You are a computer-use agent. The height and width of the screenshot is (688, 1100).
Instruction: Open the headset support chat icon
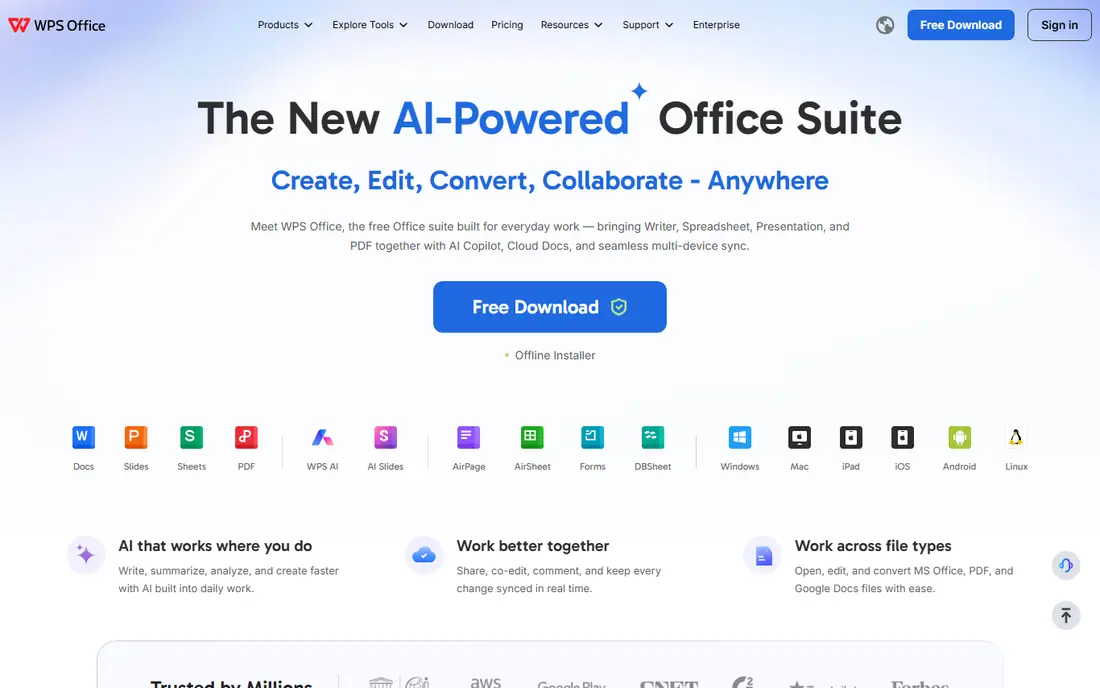click(1066, 565)
